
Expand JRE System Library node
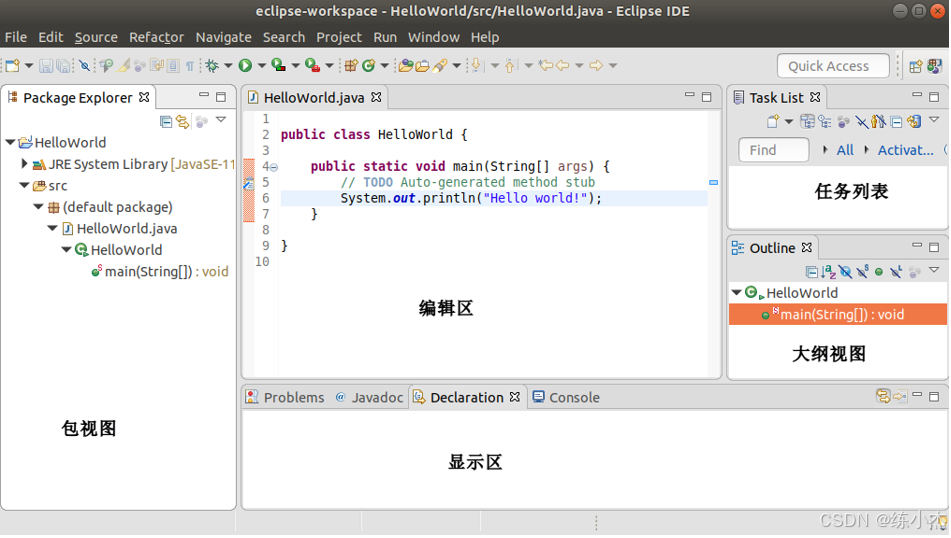24,164
